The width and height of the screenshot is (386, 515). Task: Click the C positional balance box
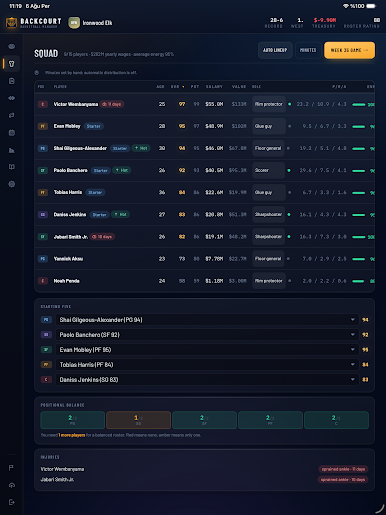[x=336, y=420]
